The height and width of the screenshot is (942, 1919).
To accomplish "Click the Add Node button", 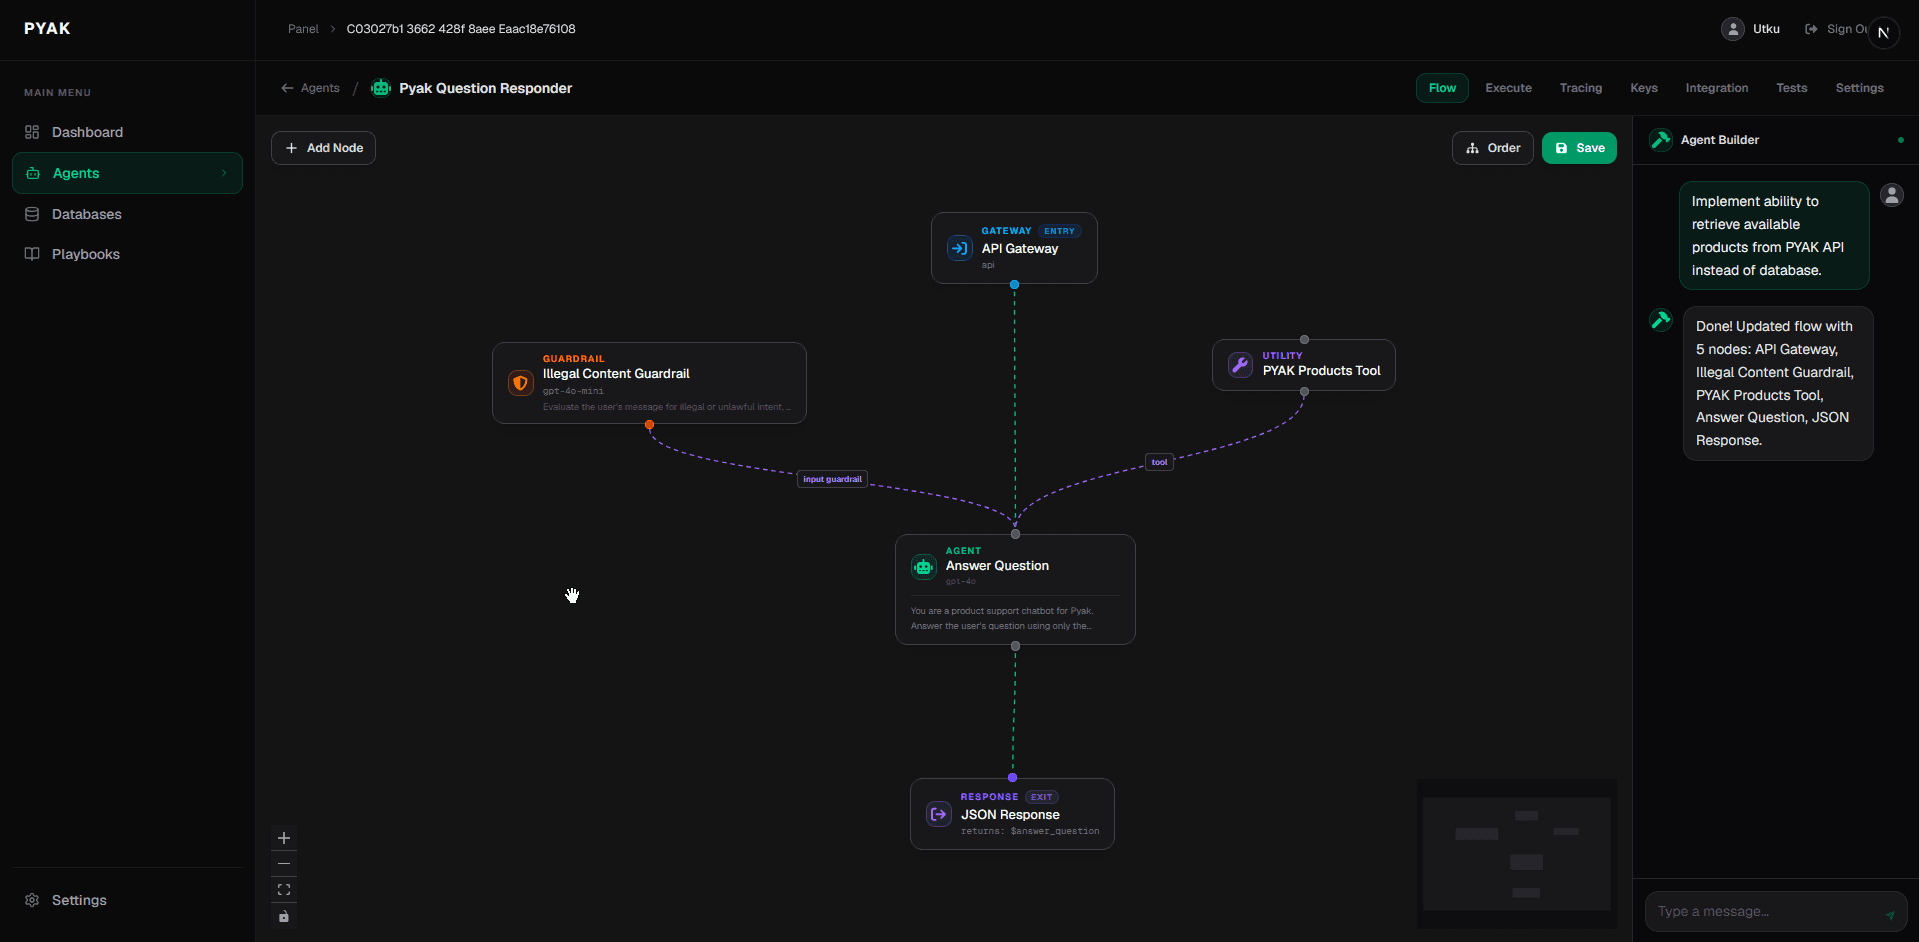I will (323, 148).
